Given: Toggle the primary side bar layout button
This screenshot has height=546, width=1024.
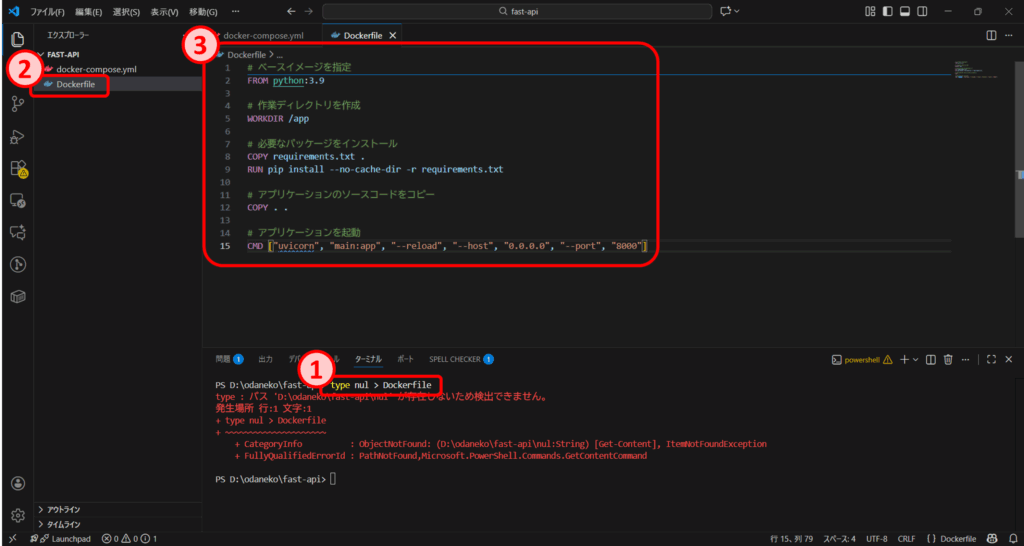Looking at the screenshot, I should 887,11.
